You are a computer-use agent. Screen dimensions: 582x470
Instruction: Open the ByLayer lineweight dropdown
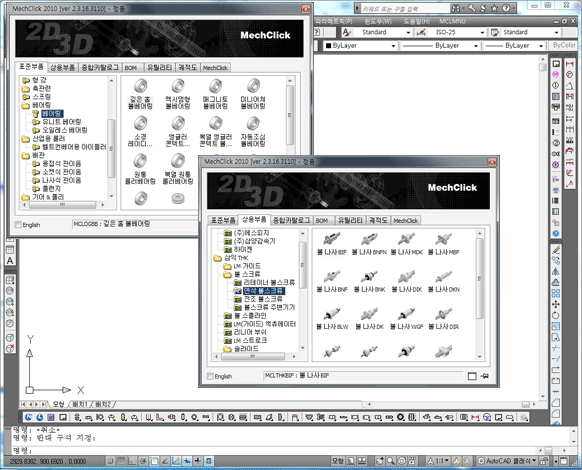click(x=541, y=46)
